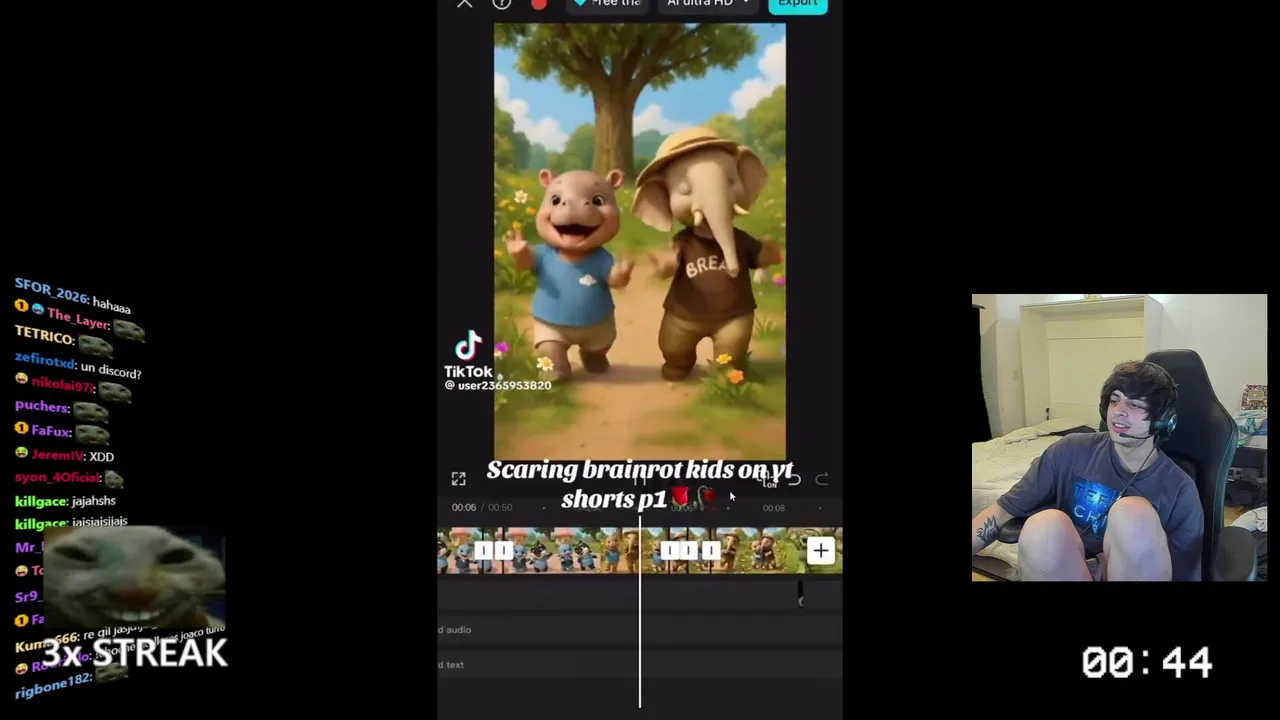Click the 00:06 current time readout
The height and width of the screenshot is (720, 1280).
coord(464,507)
